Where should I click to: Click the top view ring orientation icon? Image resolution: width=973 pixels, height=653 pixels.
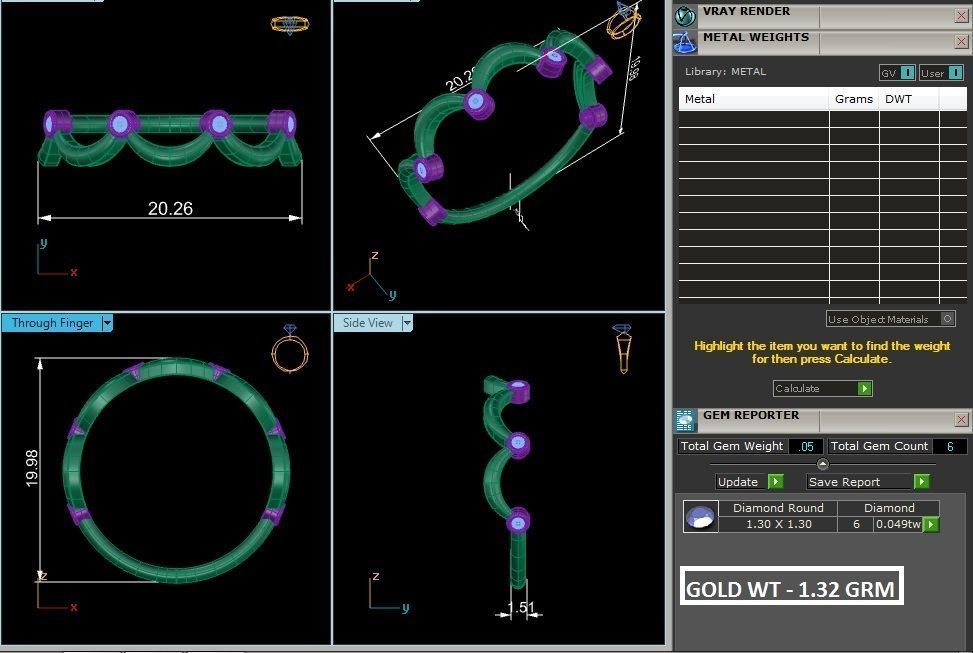point(289,25)
